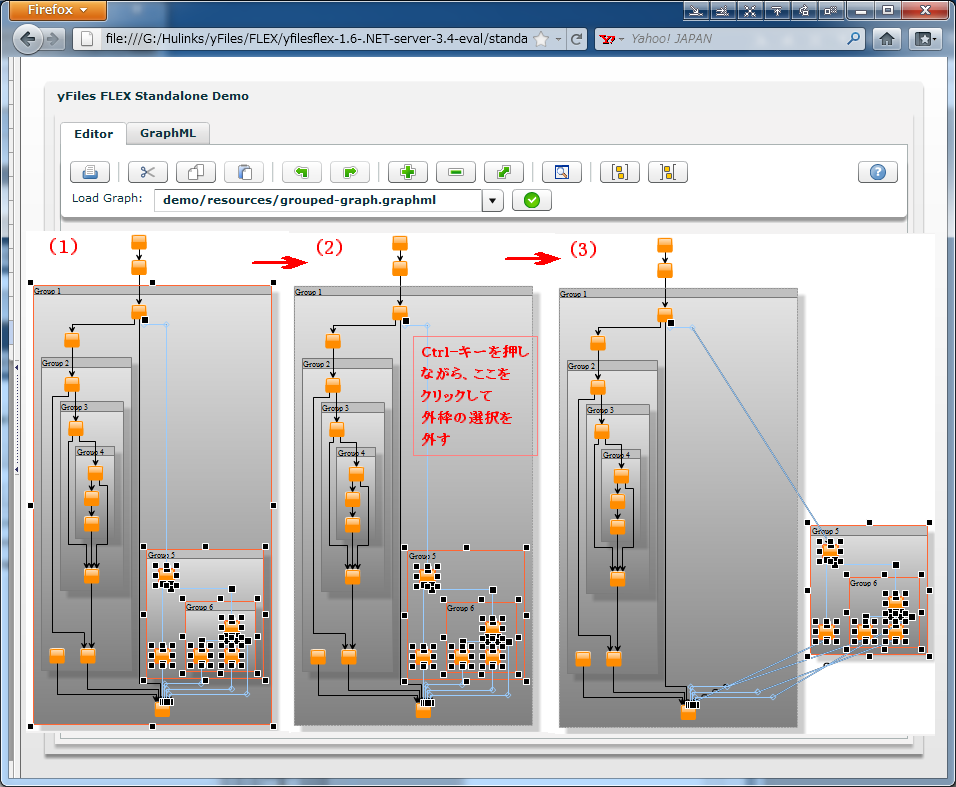956x787 pixels.
Task: Click the page identity icon in the address bar
Action: 87,39
